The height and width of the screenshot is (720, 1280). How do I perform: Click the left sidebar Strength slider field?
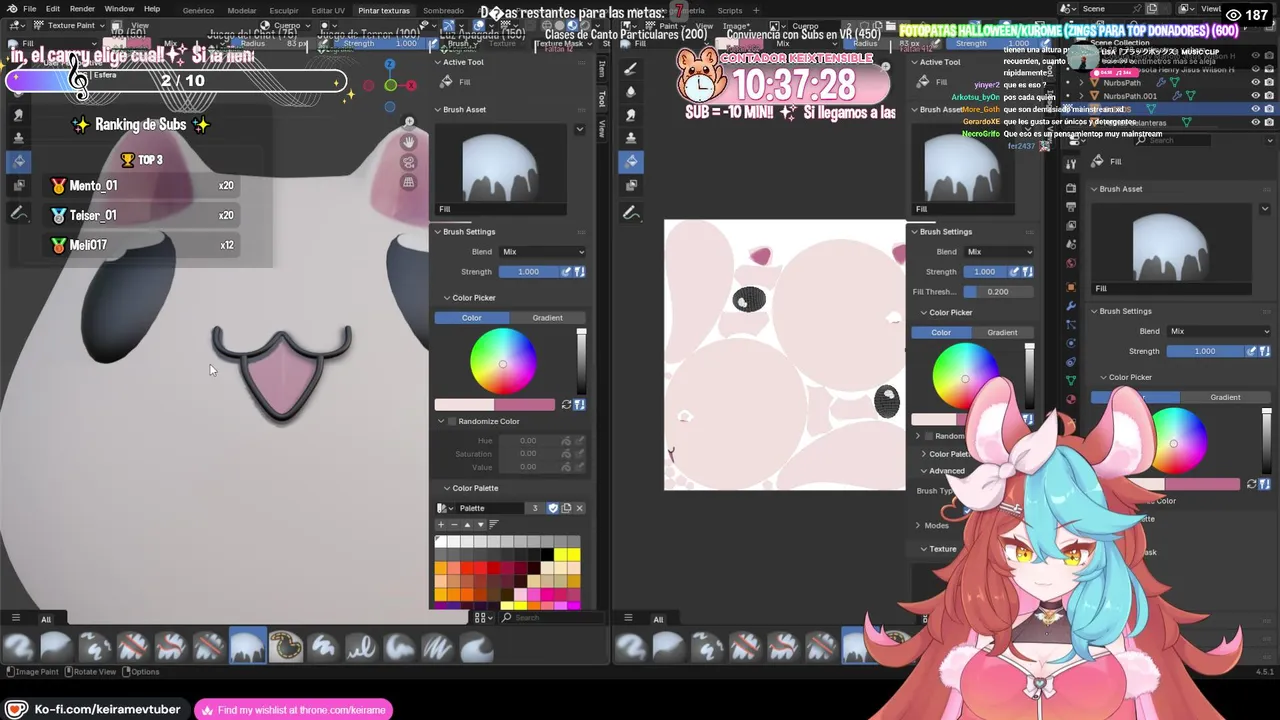(x=528, y=272)
